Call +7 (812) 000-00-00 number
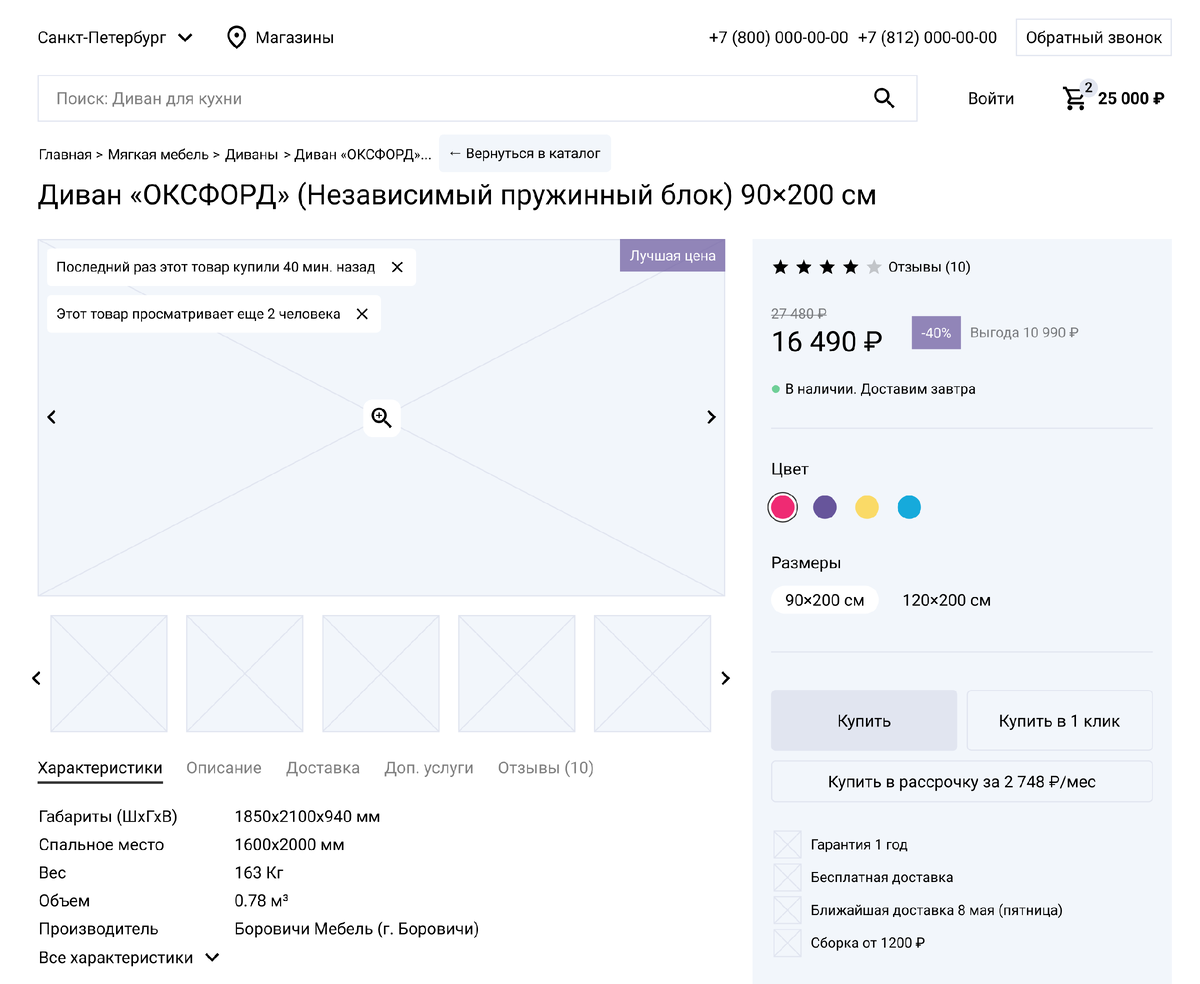The width and height of the screenshot is (1200, 984). coord(927,38)
